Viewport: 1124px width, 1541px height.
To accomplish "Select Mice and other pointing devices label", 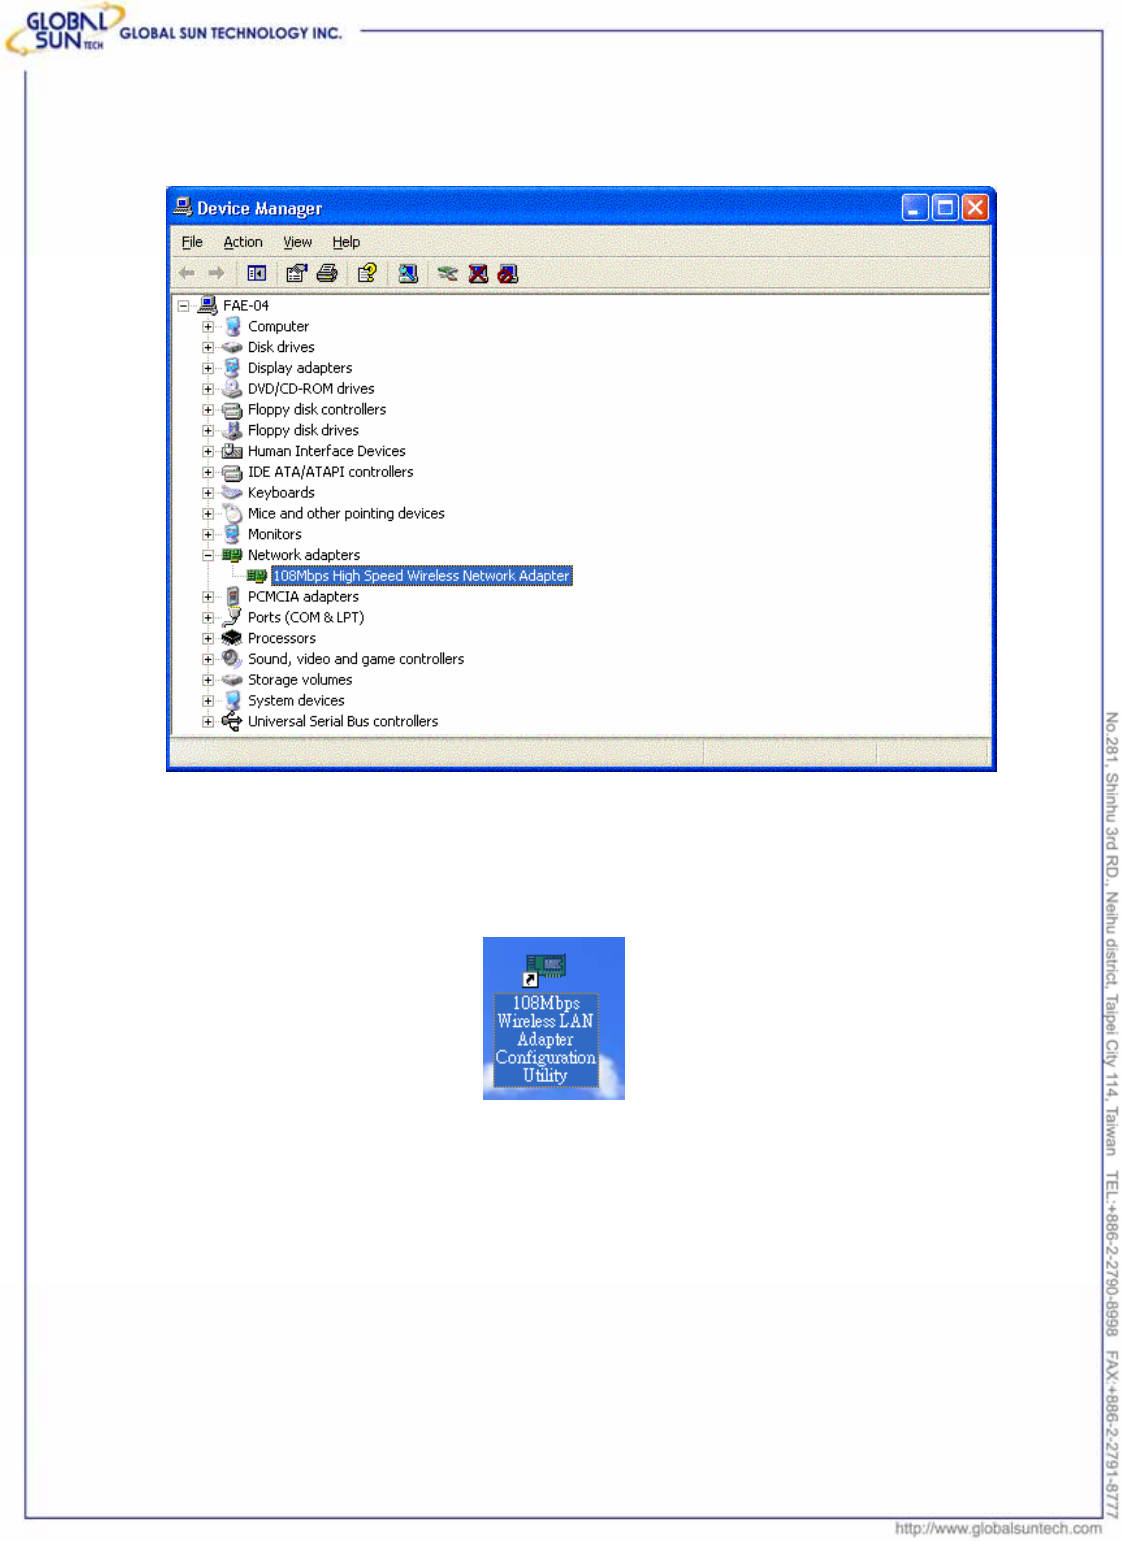I will pyautogui.click(x=346, y=514).
